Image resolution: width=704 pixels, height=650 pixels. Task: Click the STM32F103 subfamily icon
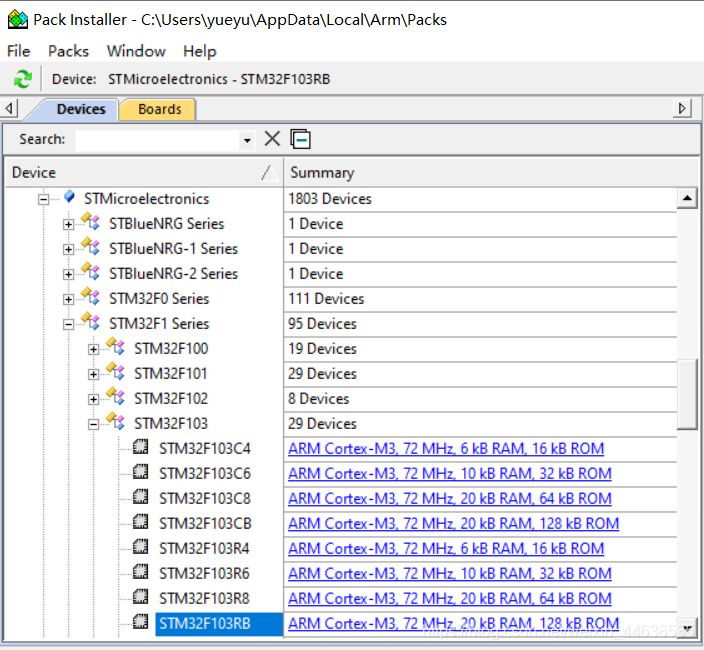pyautogui.click(x=116, y=422)
